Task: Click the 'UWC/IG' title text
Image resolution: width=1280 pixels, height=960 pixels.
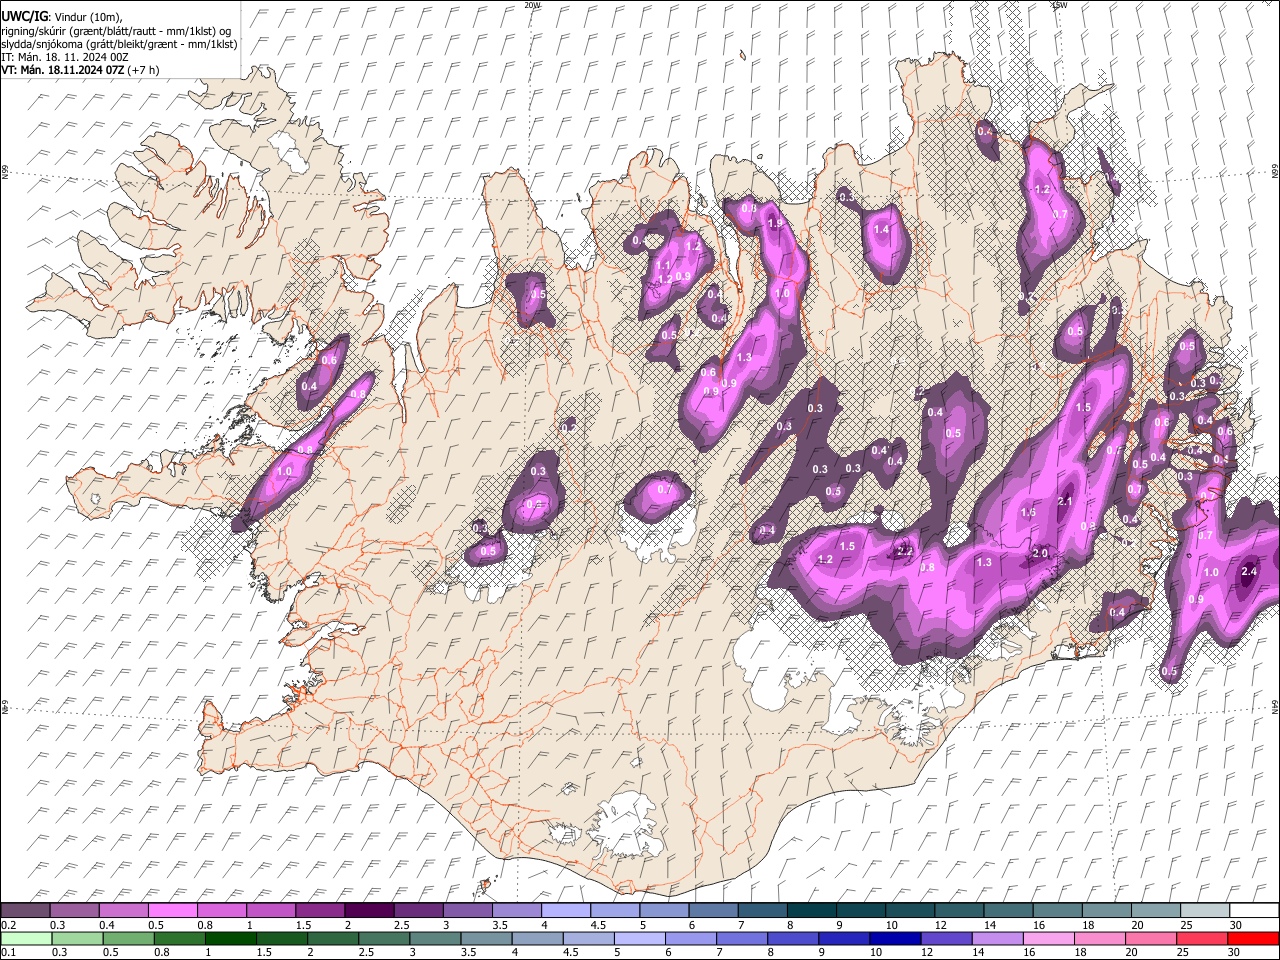Action: pos(23,17)
